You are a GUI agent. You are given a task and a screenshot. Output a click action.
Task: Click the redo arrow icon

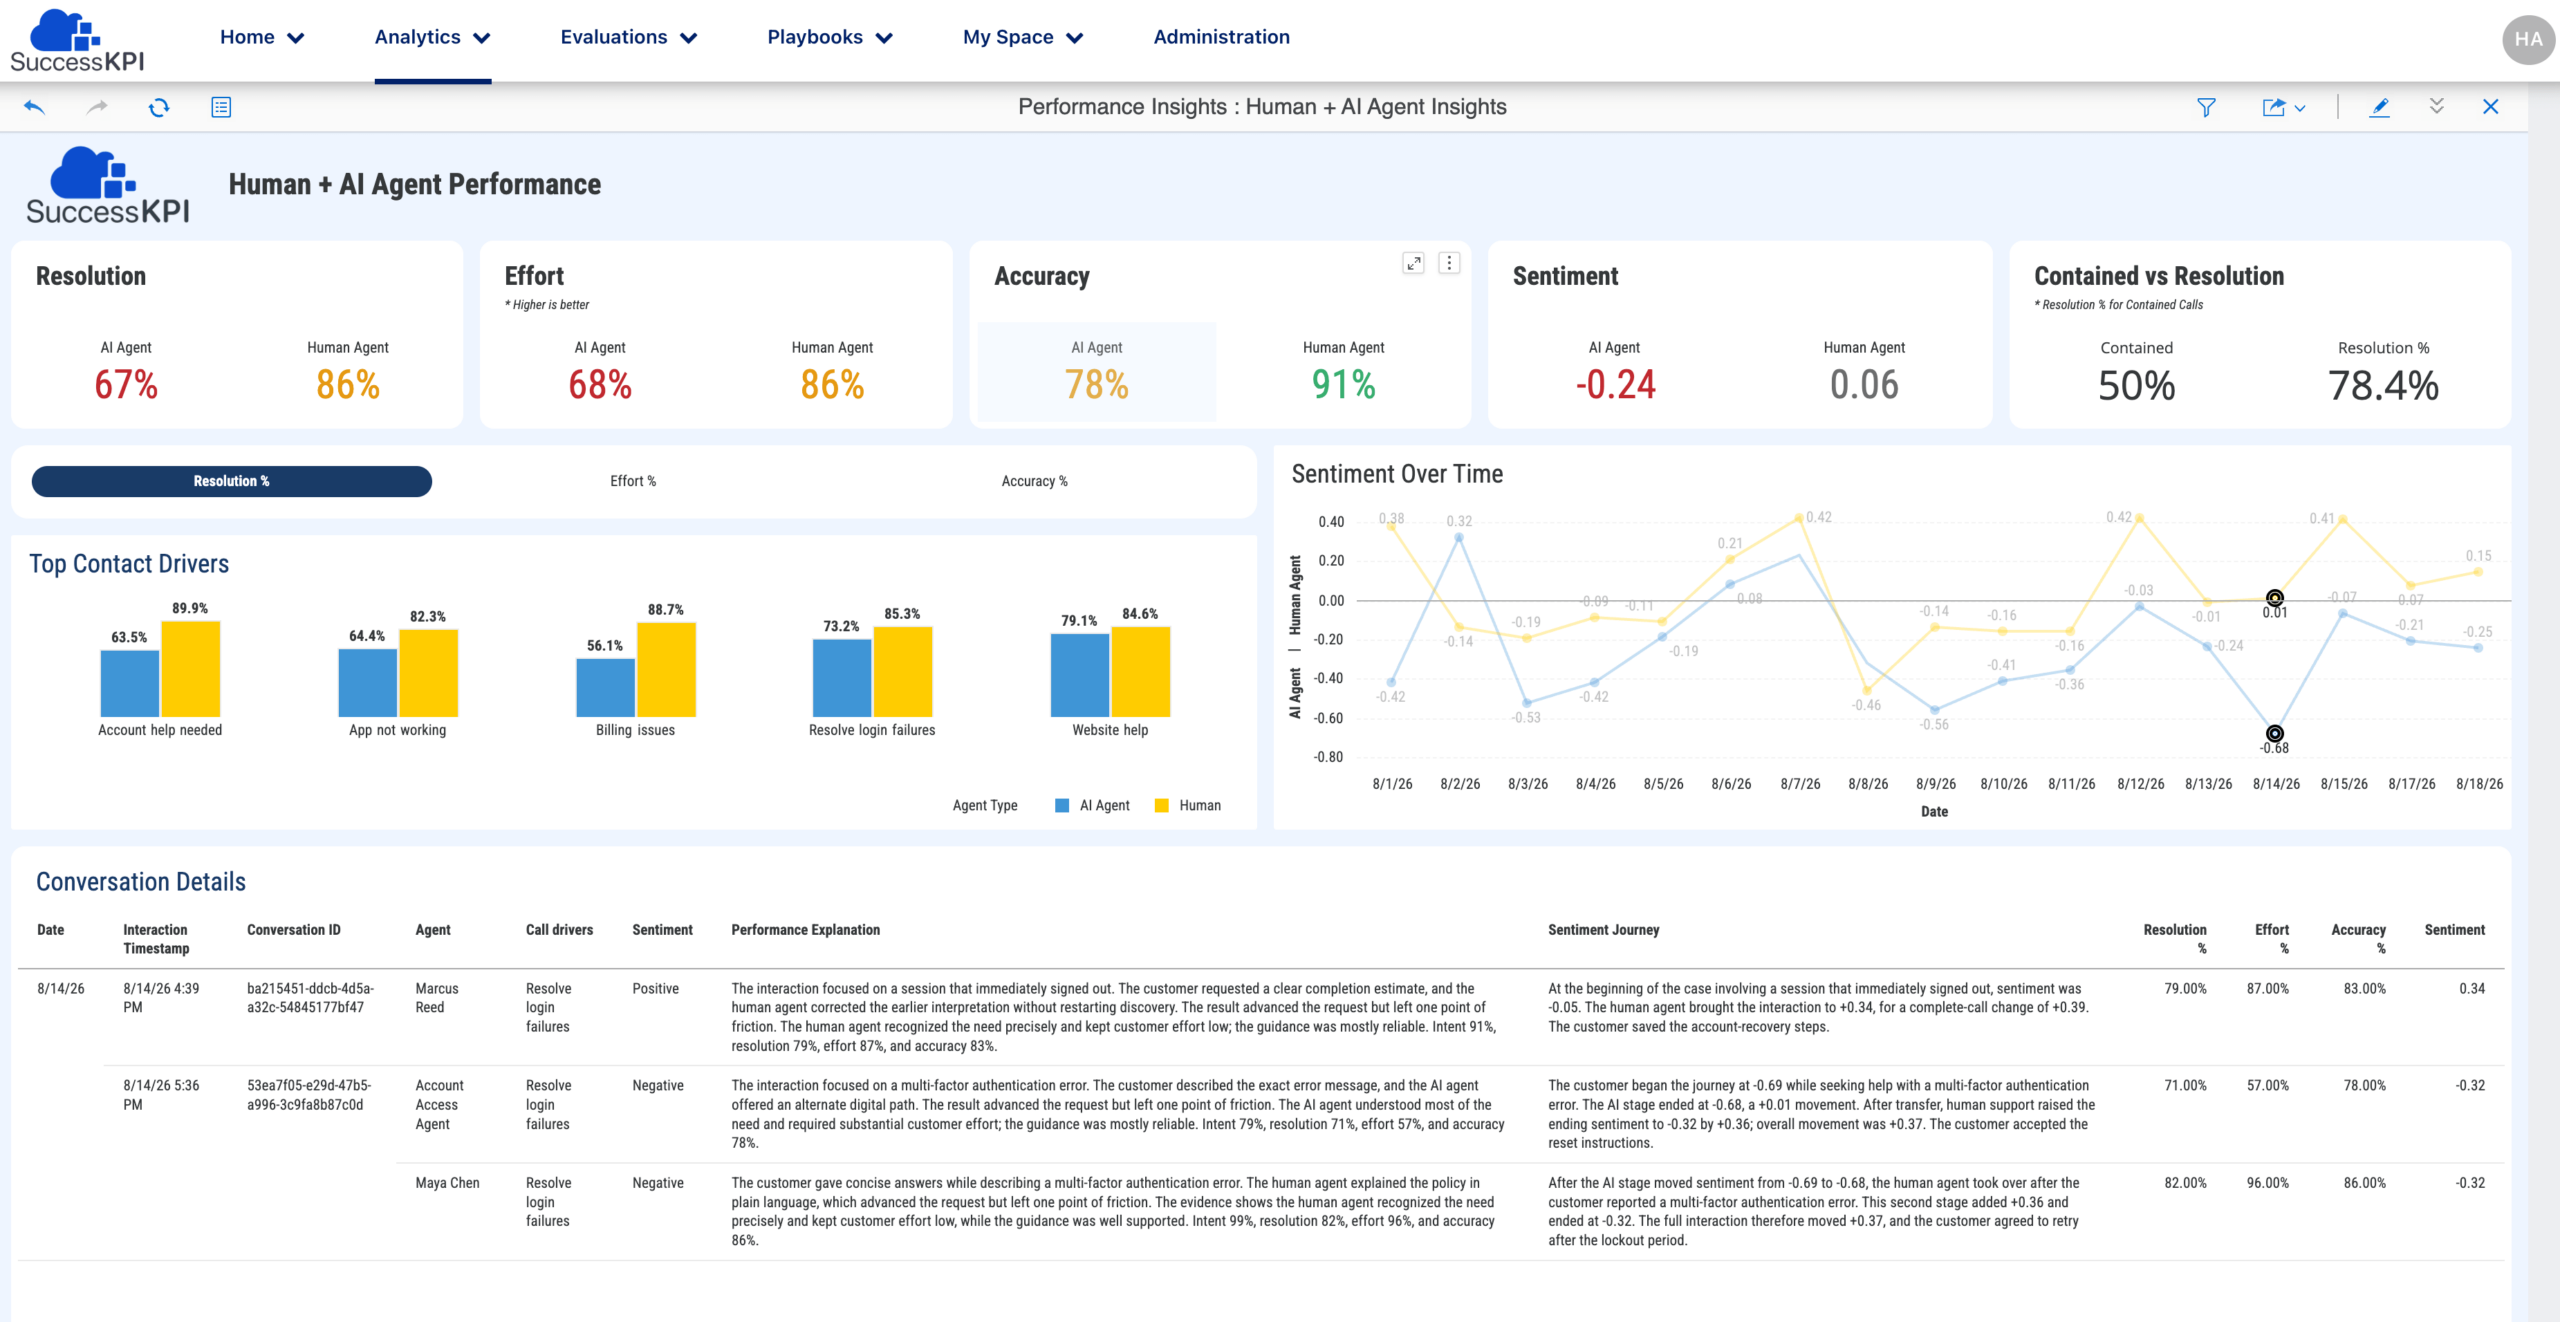[x=97, y=107]
